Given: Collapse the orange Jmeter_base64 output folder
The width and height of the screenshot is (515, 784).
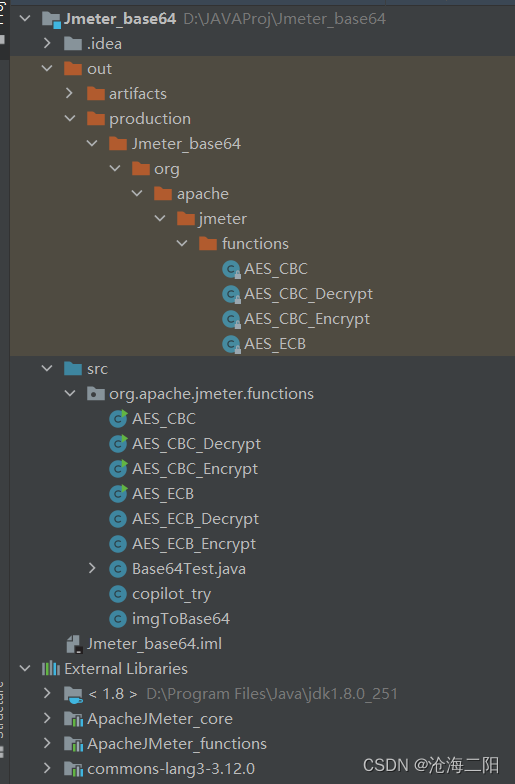Looking at the screenshot, I should (x=92, y=144).
